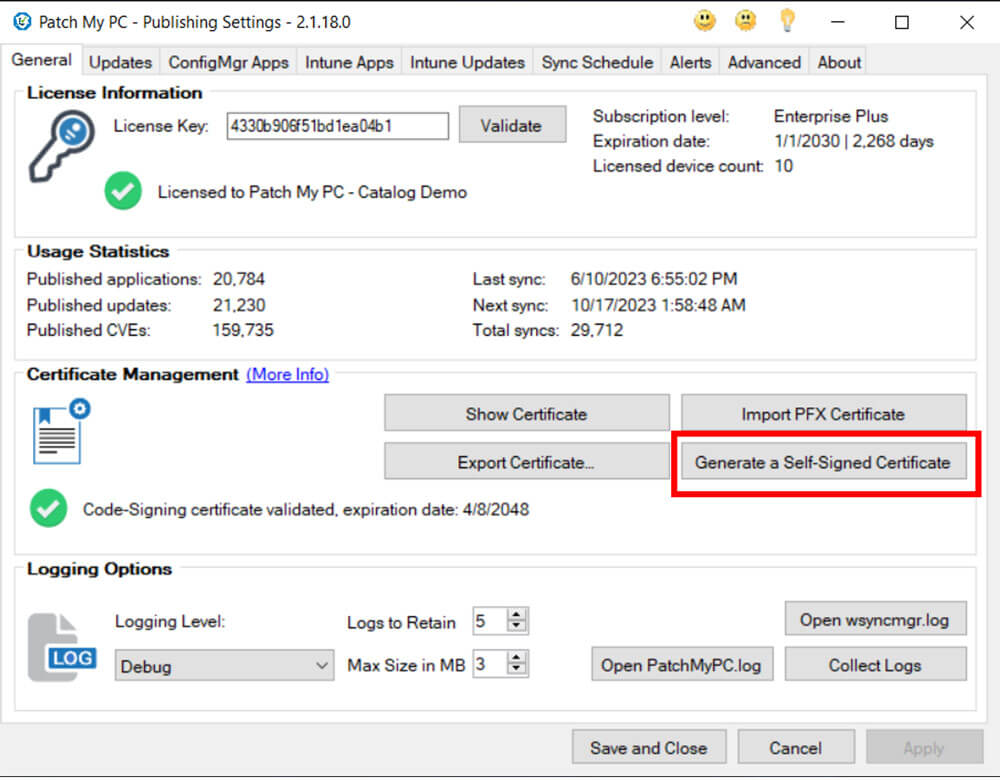Click the total syncs value '29,712'
The height and width of the screenshot is (780, 1000).
tap(596, 330)
